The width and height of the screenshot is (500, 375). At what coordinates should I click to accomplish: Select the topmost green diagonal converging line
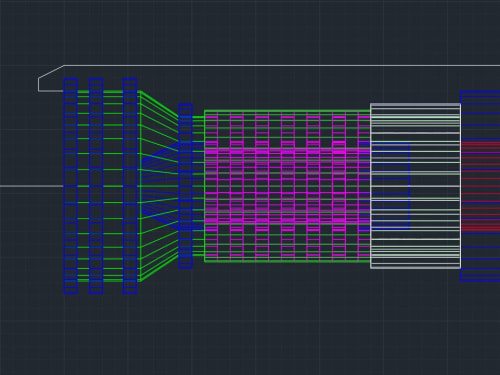pyautogui.click(x=159, y=104)
